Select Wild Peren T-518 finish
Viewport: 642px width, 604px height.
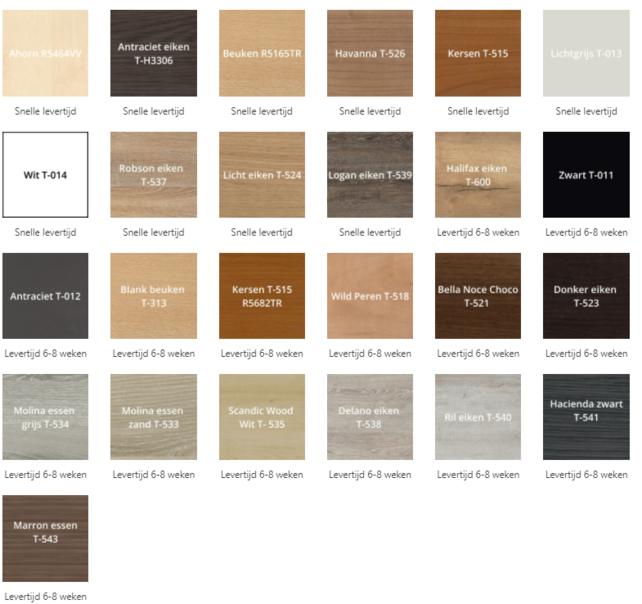[x=369, y=296]
